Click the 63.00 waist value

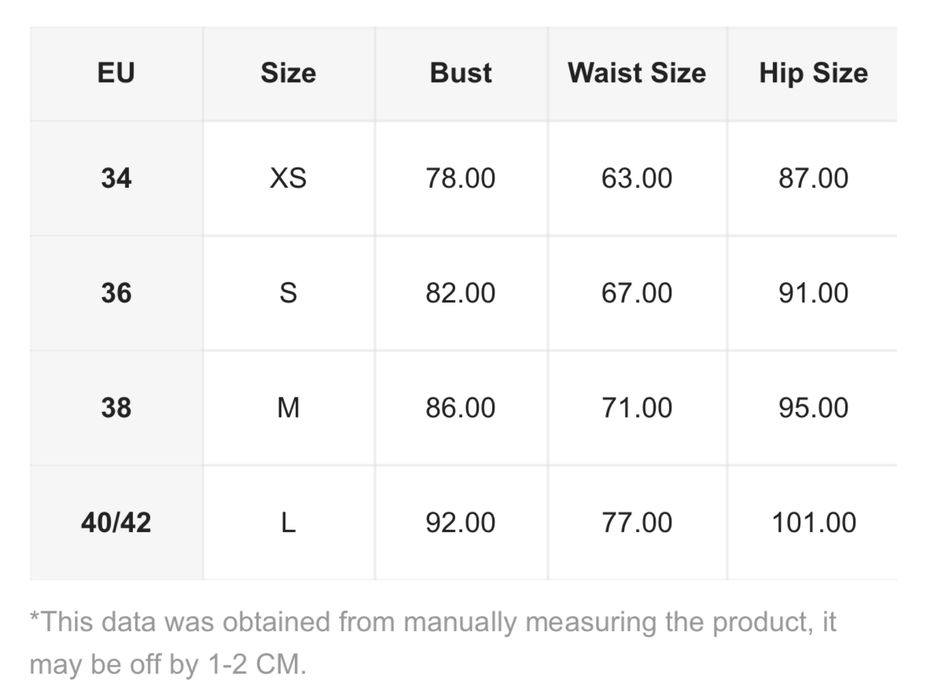(x=636, y=178)
